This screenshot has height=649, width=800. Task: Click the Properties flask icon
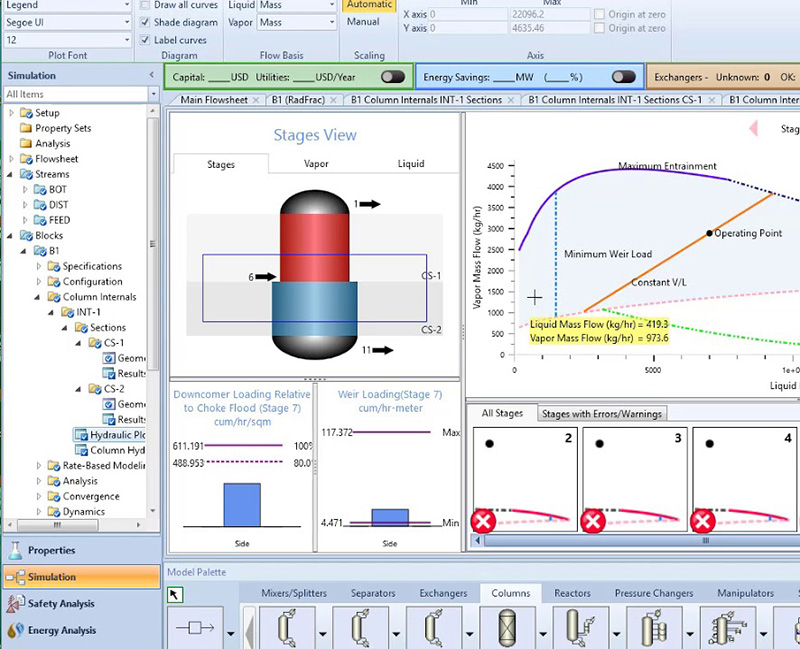pyautogui.click(x=15, y=550)
